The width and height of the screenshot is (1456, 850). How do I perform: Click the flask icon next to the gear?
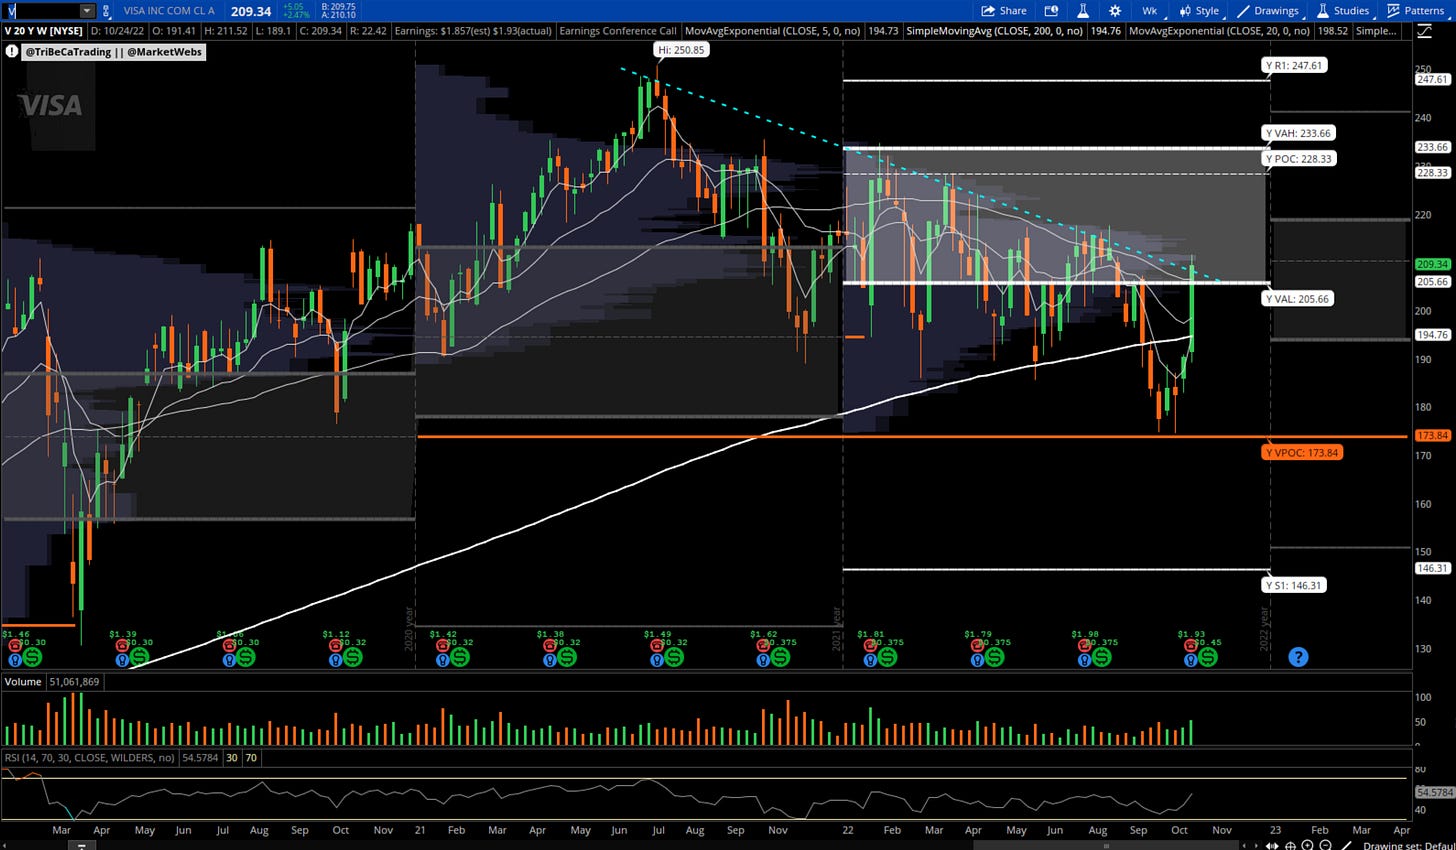pyautogui.click(x=1083, y=11)
